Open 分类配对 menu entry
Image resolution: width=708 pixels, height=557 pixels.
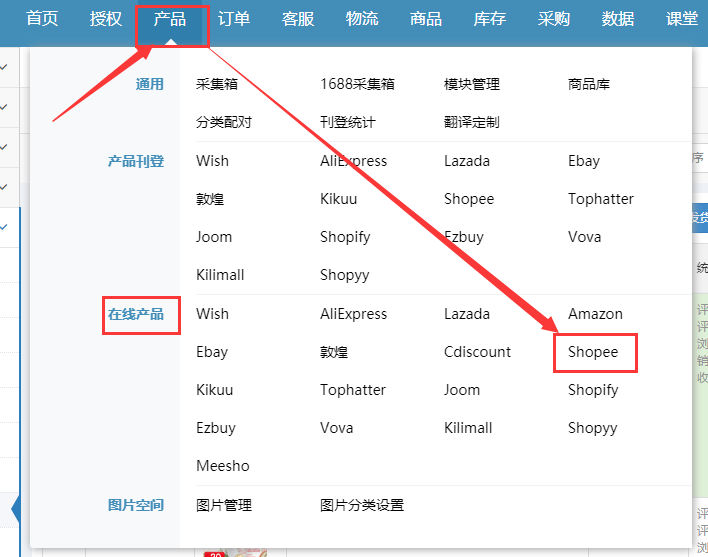[x=224, y=122]
